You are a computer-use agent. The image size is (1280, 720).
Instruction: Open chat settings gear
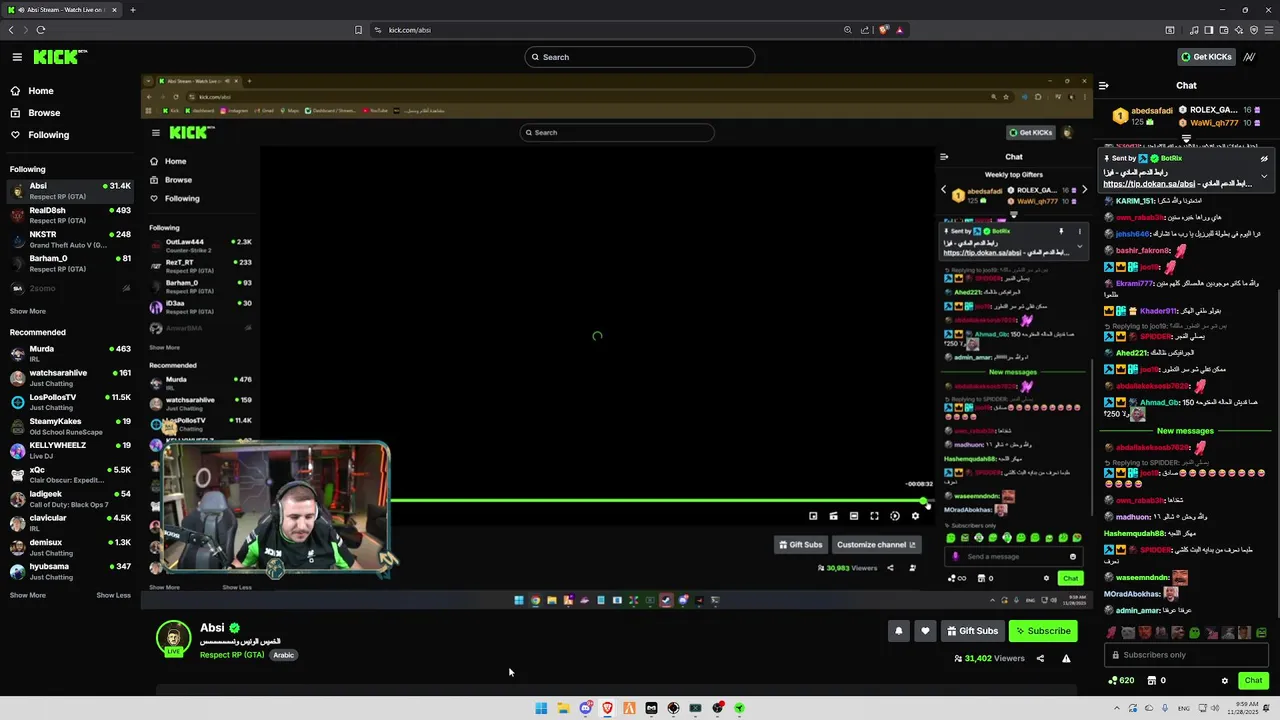click(1225, 681)
